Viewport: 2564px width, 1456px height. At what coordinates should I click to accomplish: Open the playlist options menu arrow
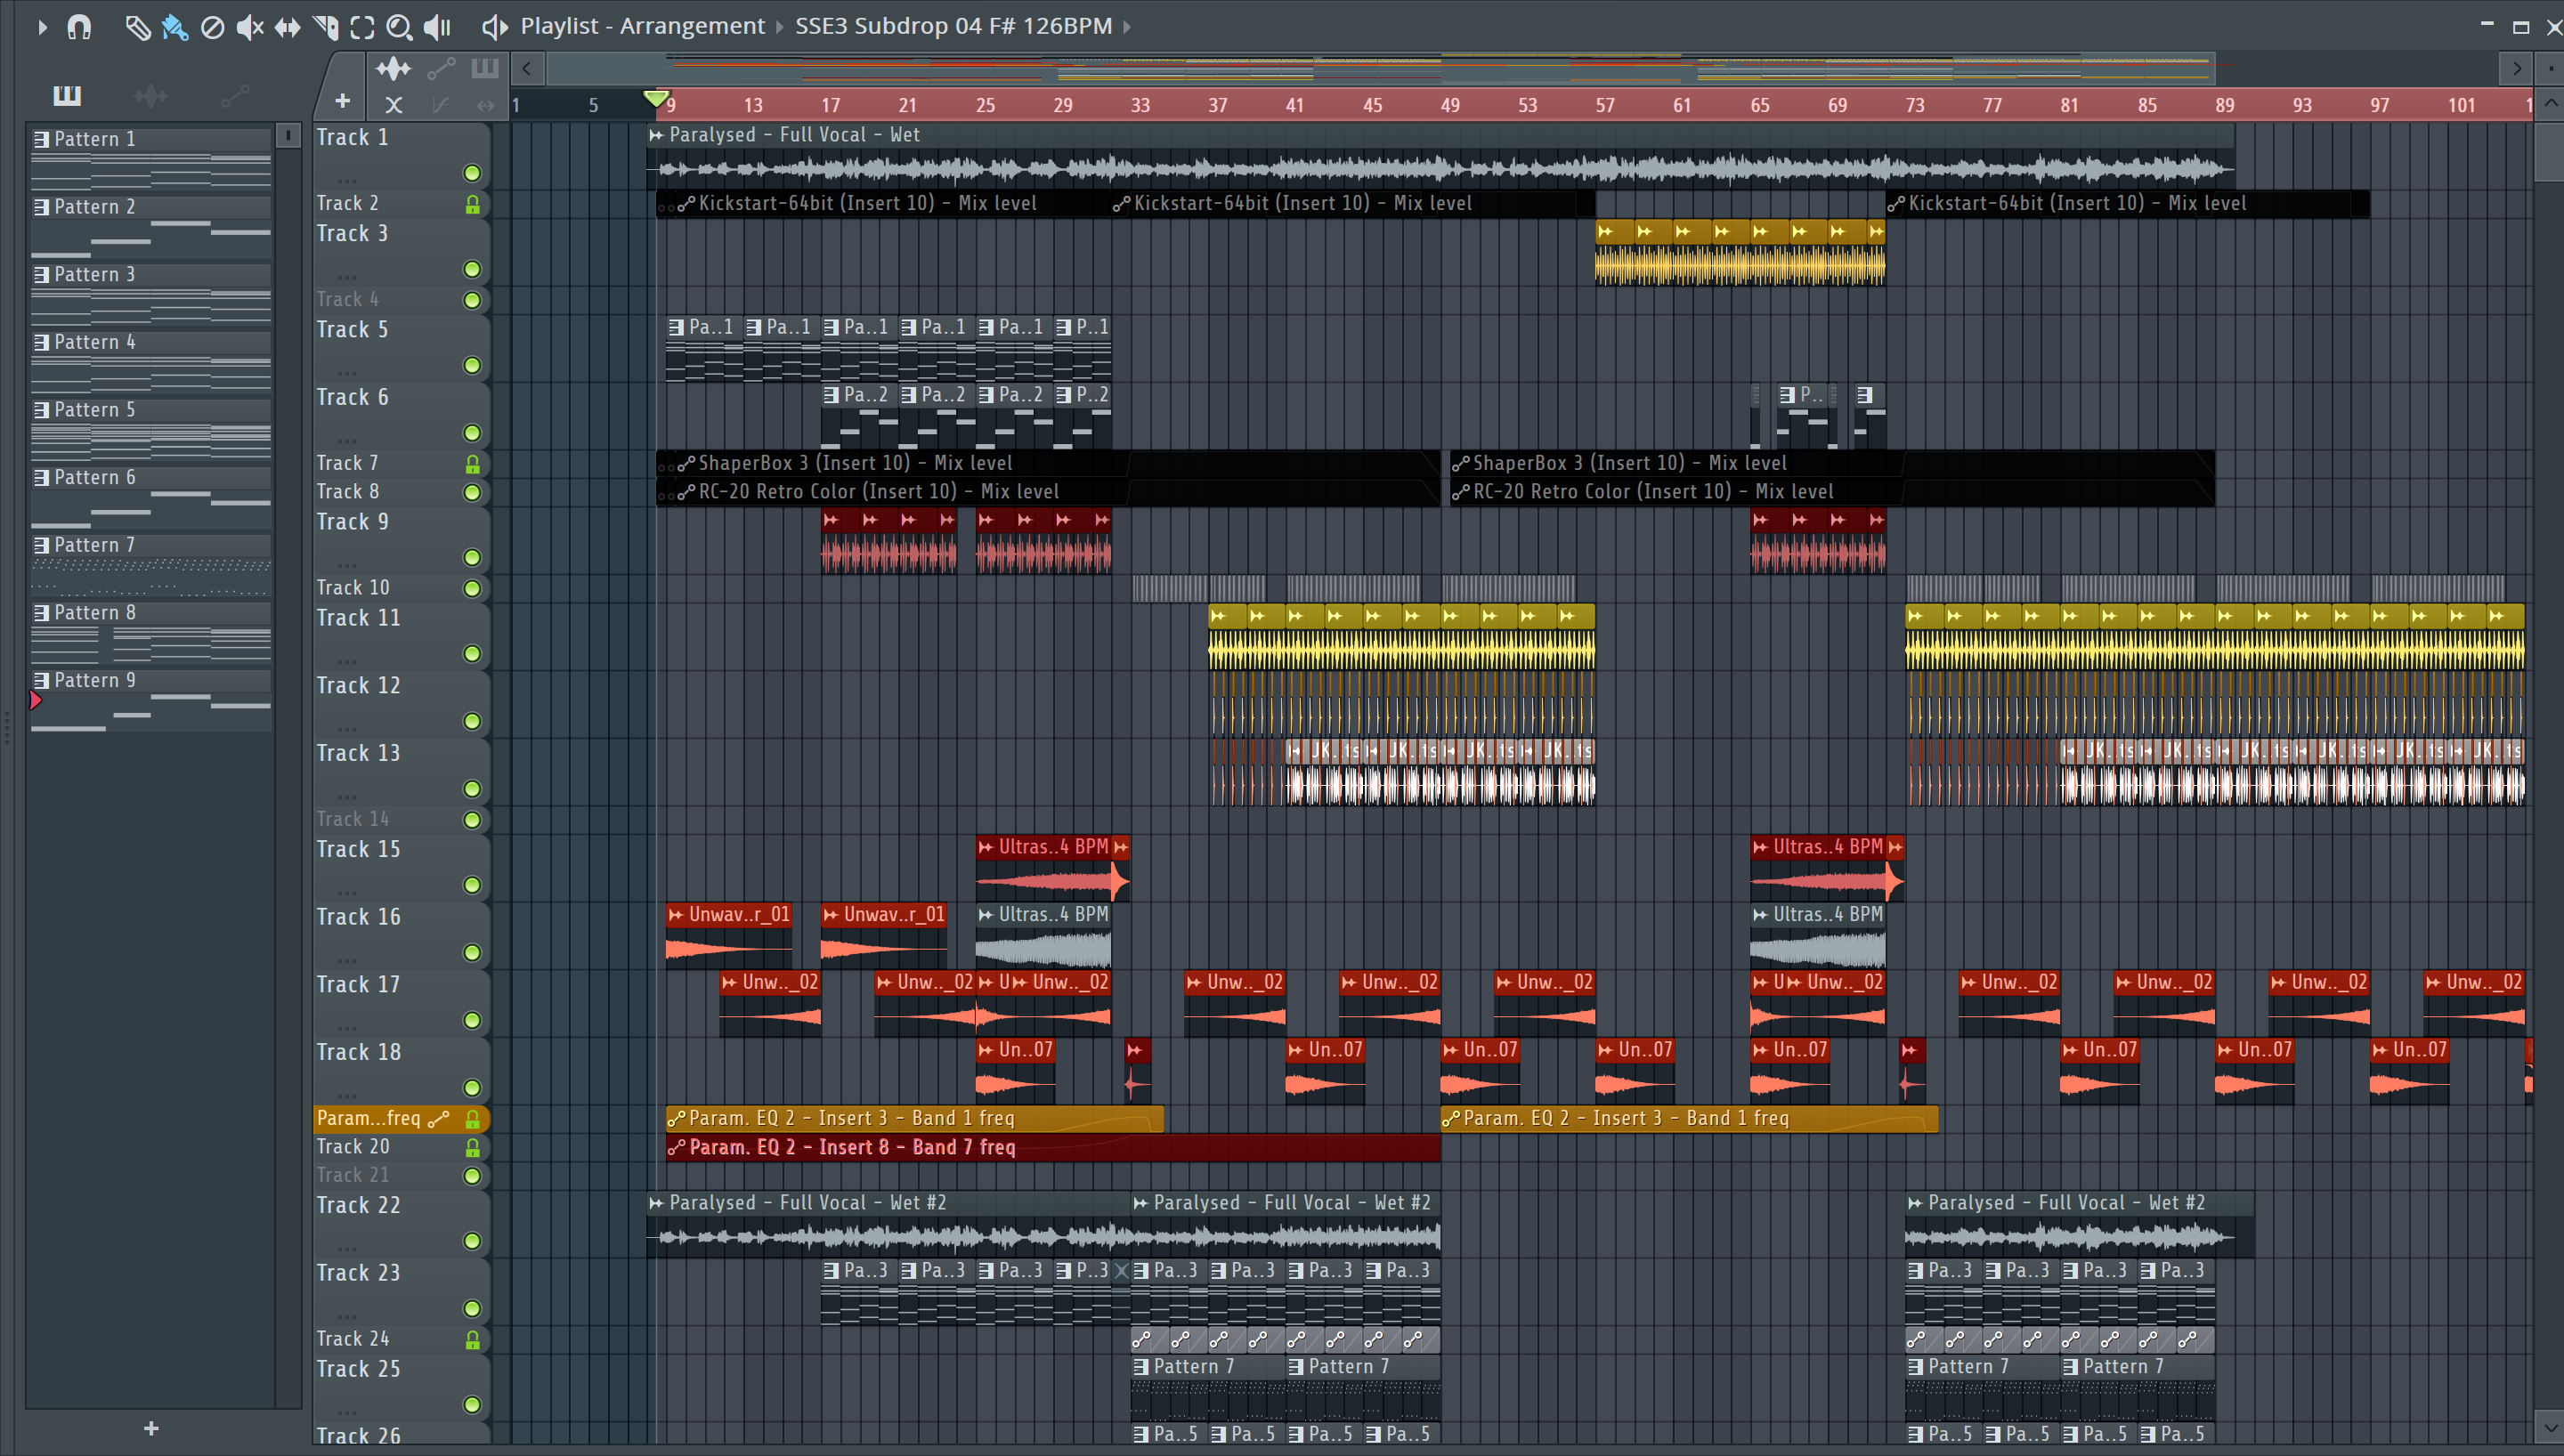[x=41, y=27]
